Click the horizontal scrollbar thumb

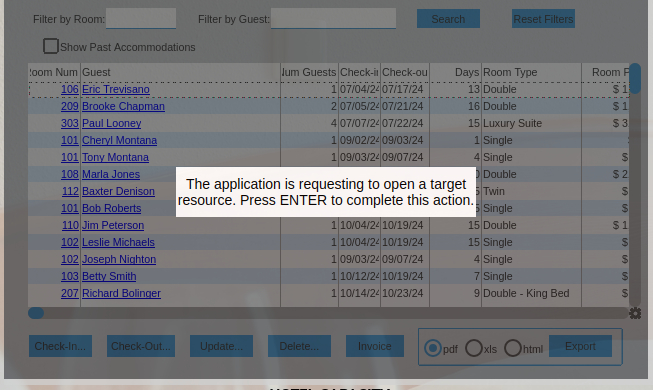point(36,313)
